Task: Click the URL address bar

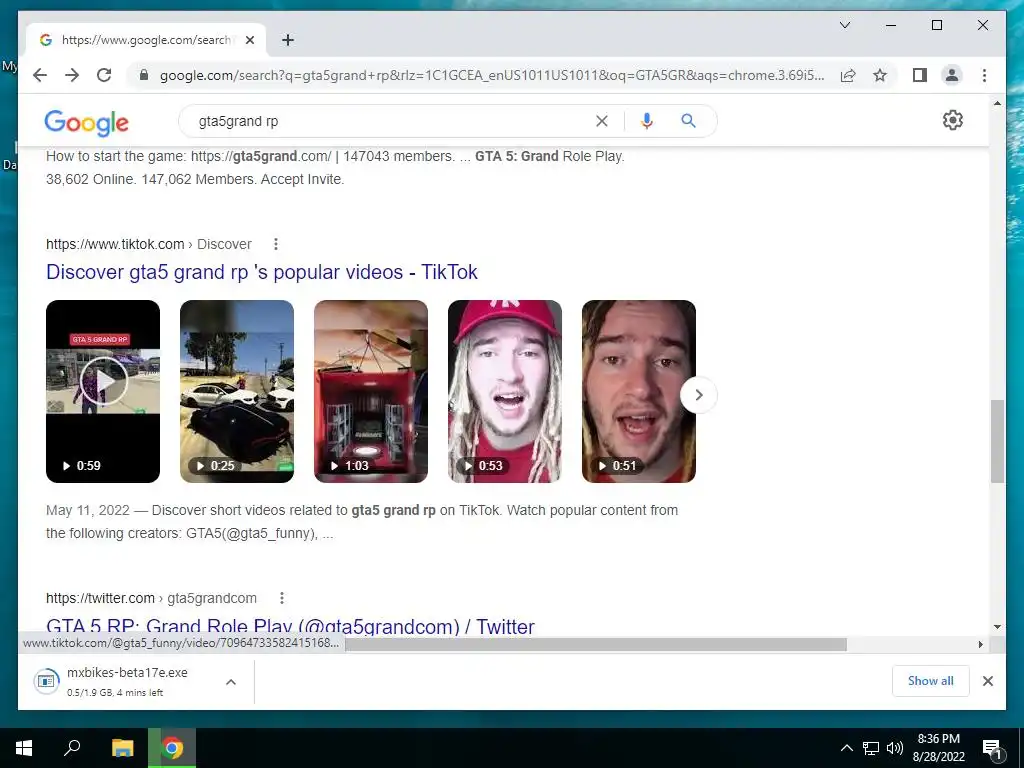Action: click(x=492, y=75)
